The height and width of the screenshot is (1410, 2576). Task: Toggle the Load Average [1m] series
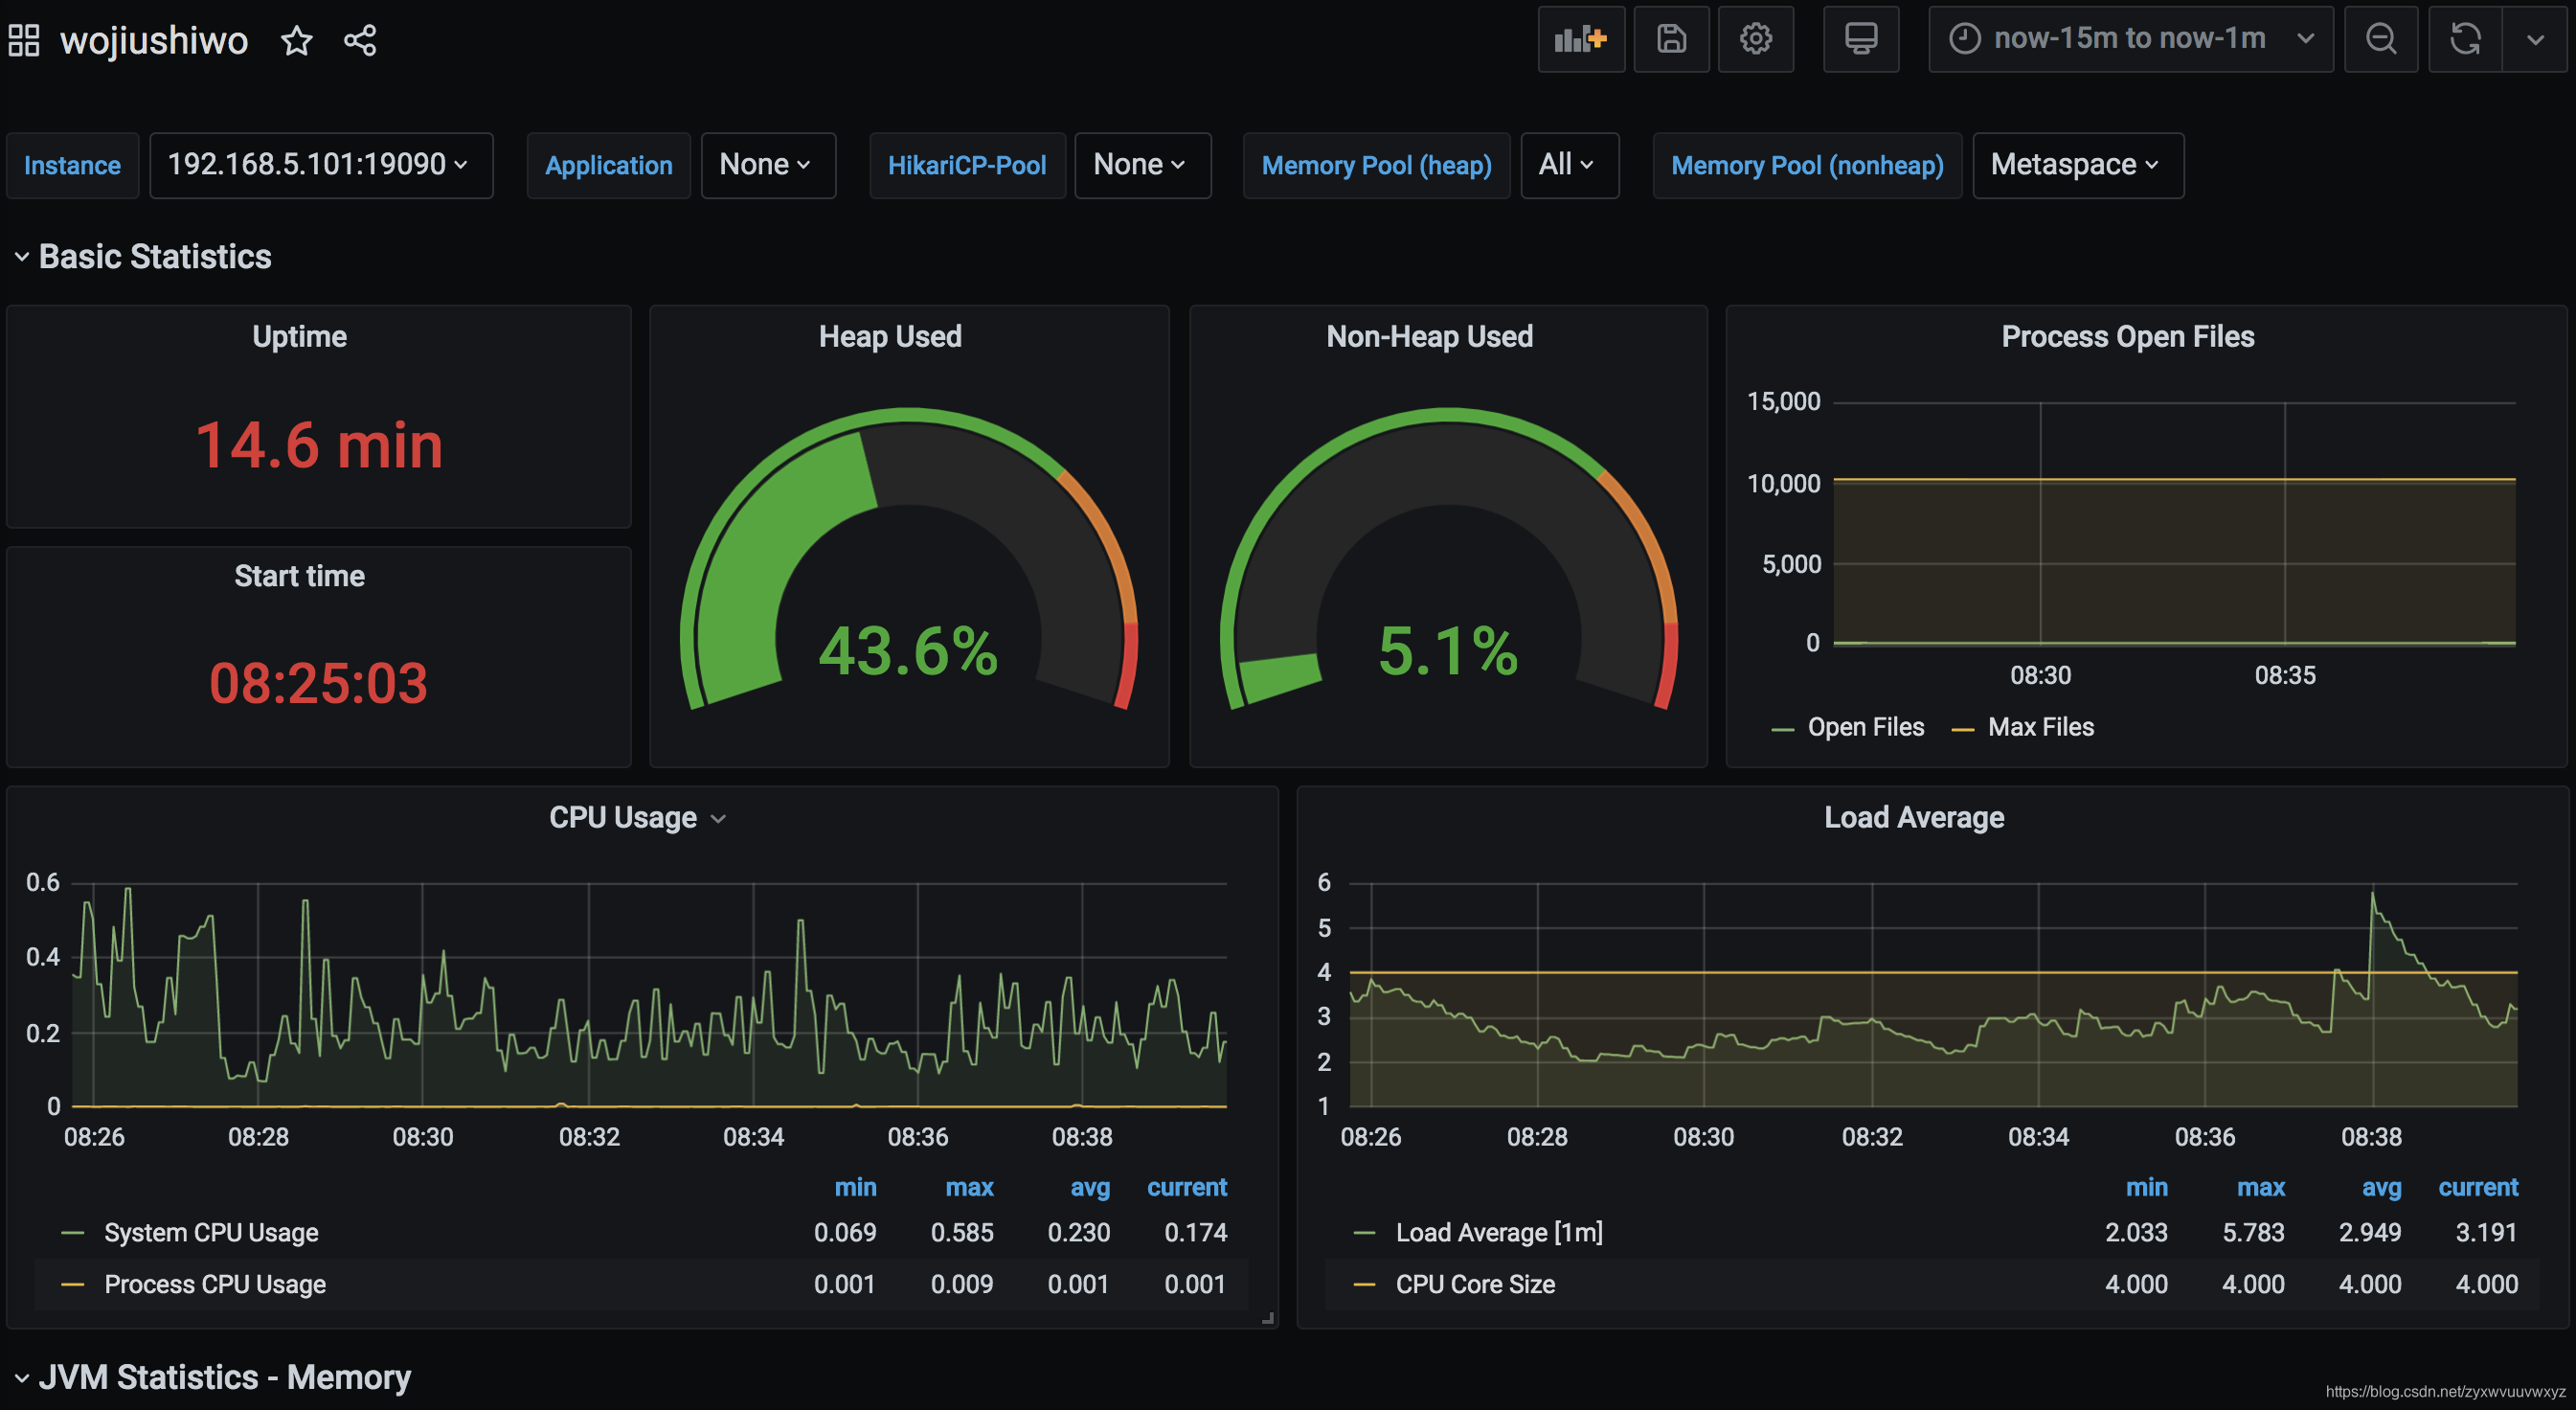coord(1499,1233)
